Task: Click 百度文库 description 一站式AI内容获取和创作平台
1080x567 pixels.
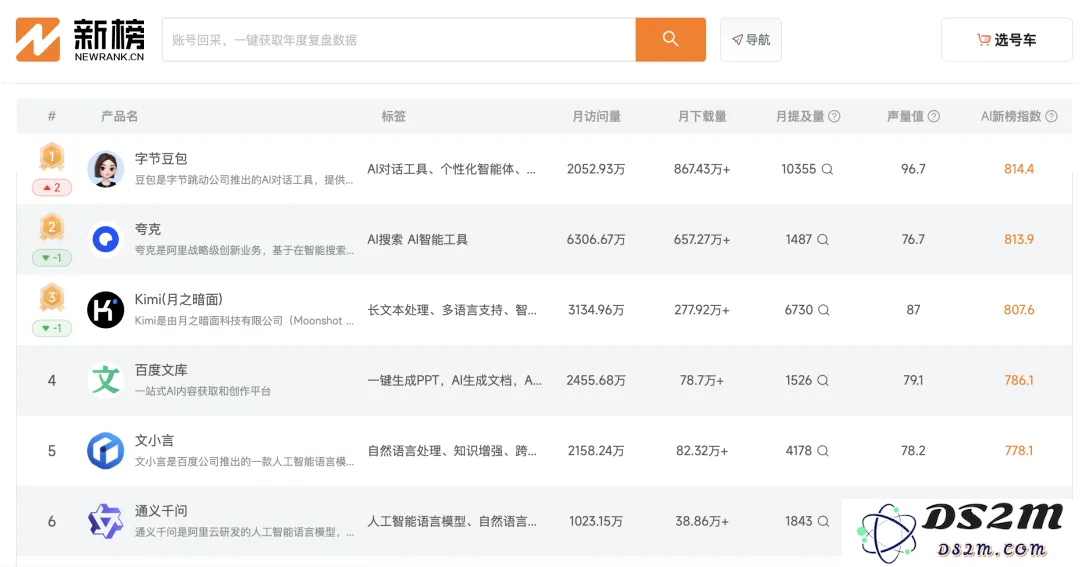Action: click(x=202, y=391)
